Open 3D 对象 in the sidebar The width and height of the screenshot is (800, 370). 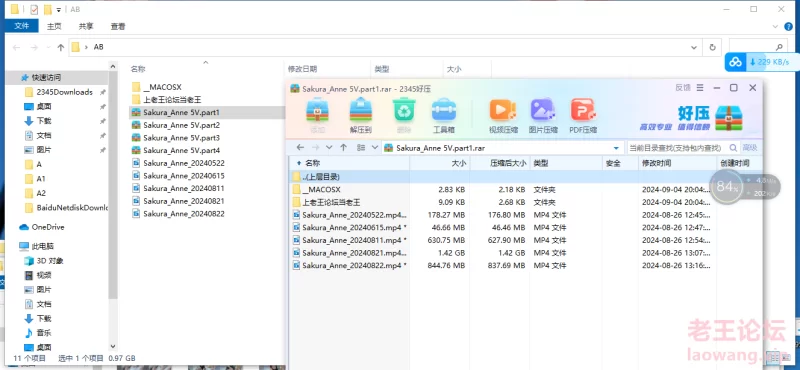tap(44, 261)
